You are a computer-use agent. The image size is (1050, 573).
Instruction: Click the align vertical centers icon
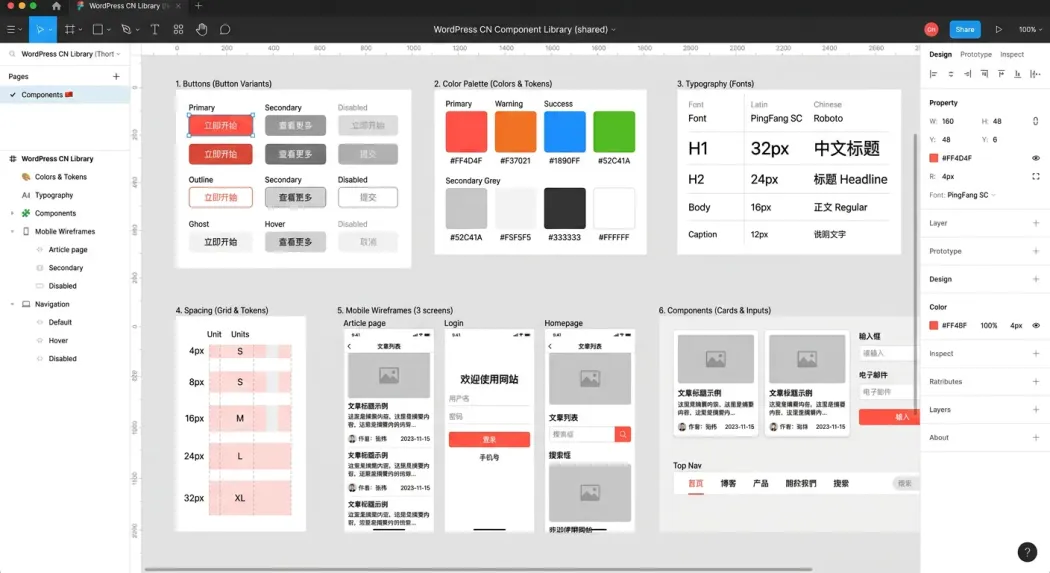point(1001,74)
